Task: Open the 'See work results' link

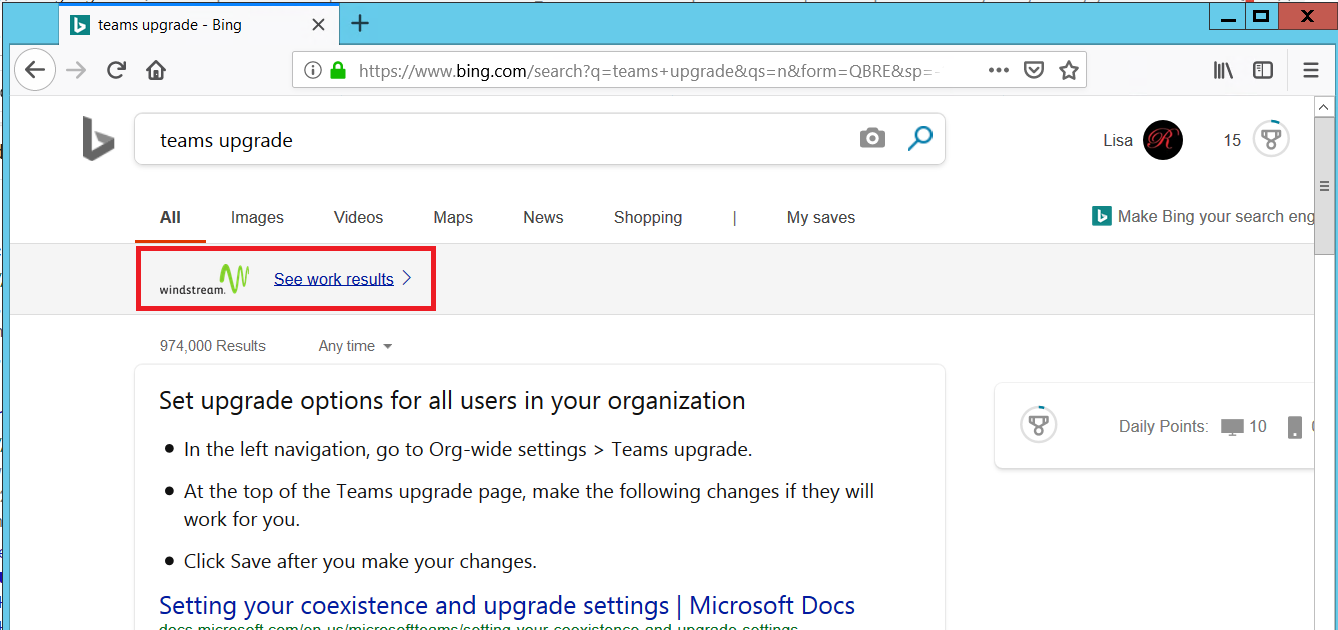Action: click(334, 279)
